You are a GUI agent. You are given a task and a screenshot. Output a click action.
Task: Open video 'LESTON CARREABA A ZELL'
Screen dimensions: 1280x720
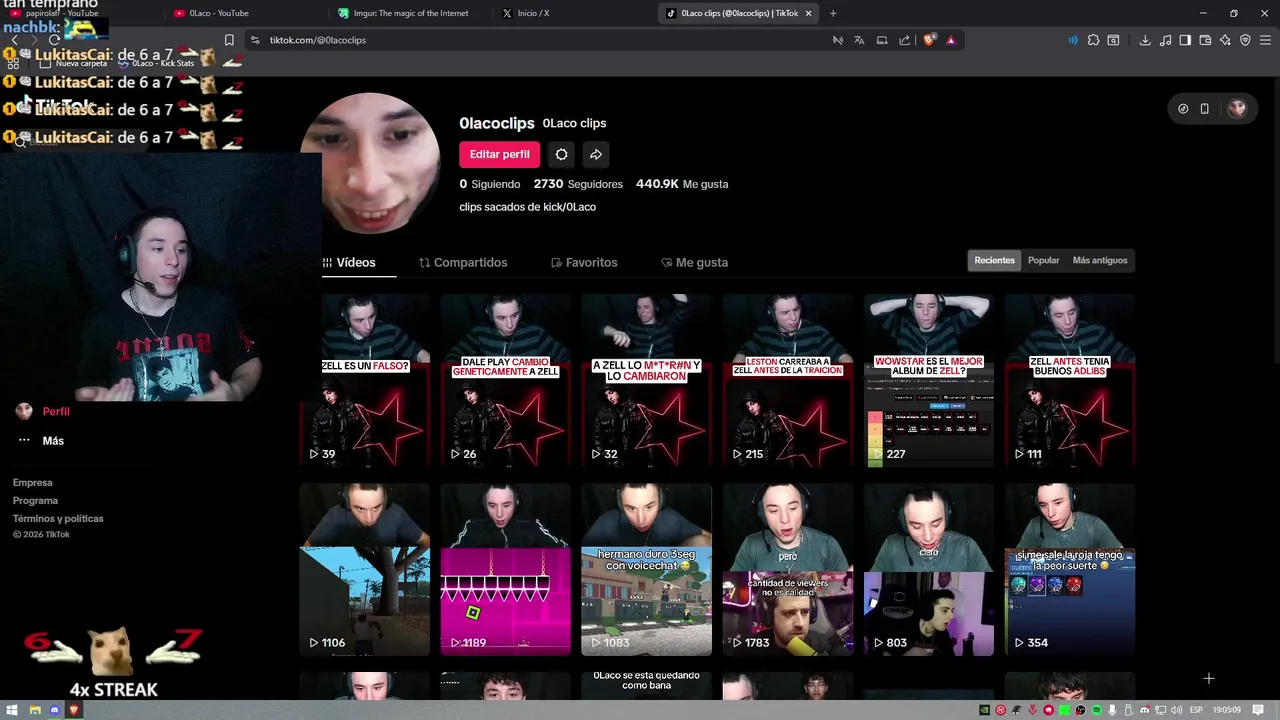coord(788,380)
